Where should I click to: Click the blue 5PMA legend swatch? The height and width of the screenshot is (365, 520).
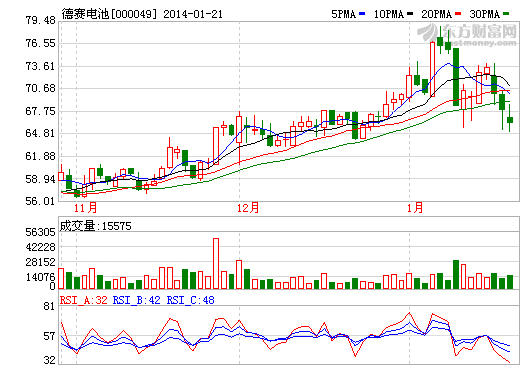point(362,14)
